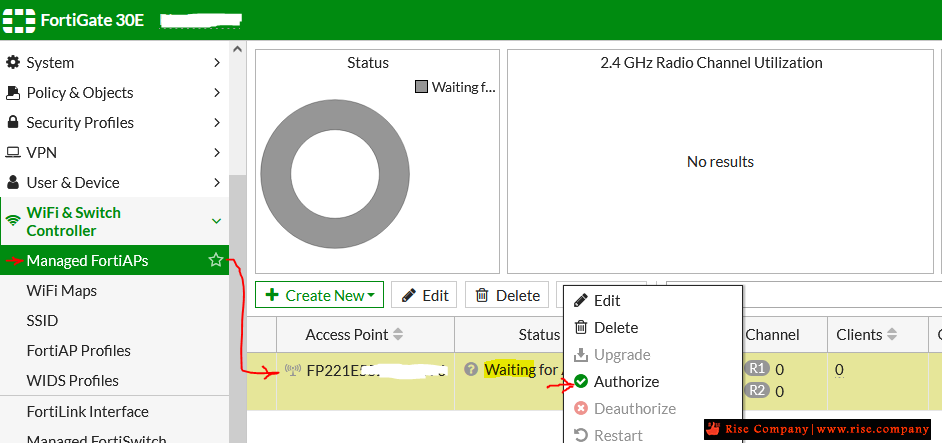The height and width of the screenshot is (443, 942).
Task: Expand the VPN menu
Action: click(x=217, y=153)
